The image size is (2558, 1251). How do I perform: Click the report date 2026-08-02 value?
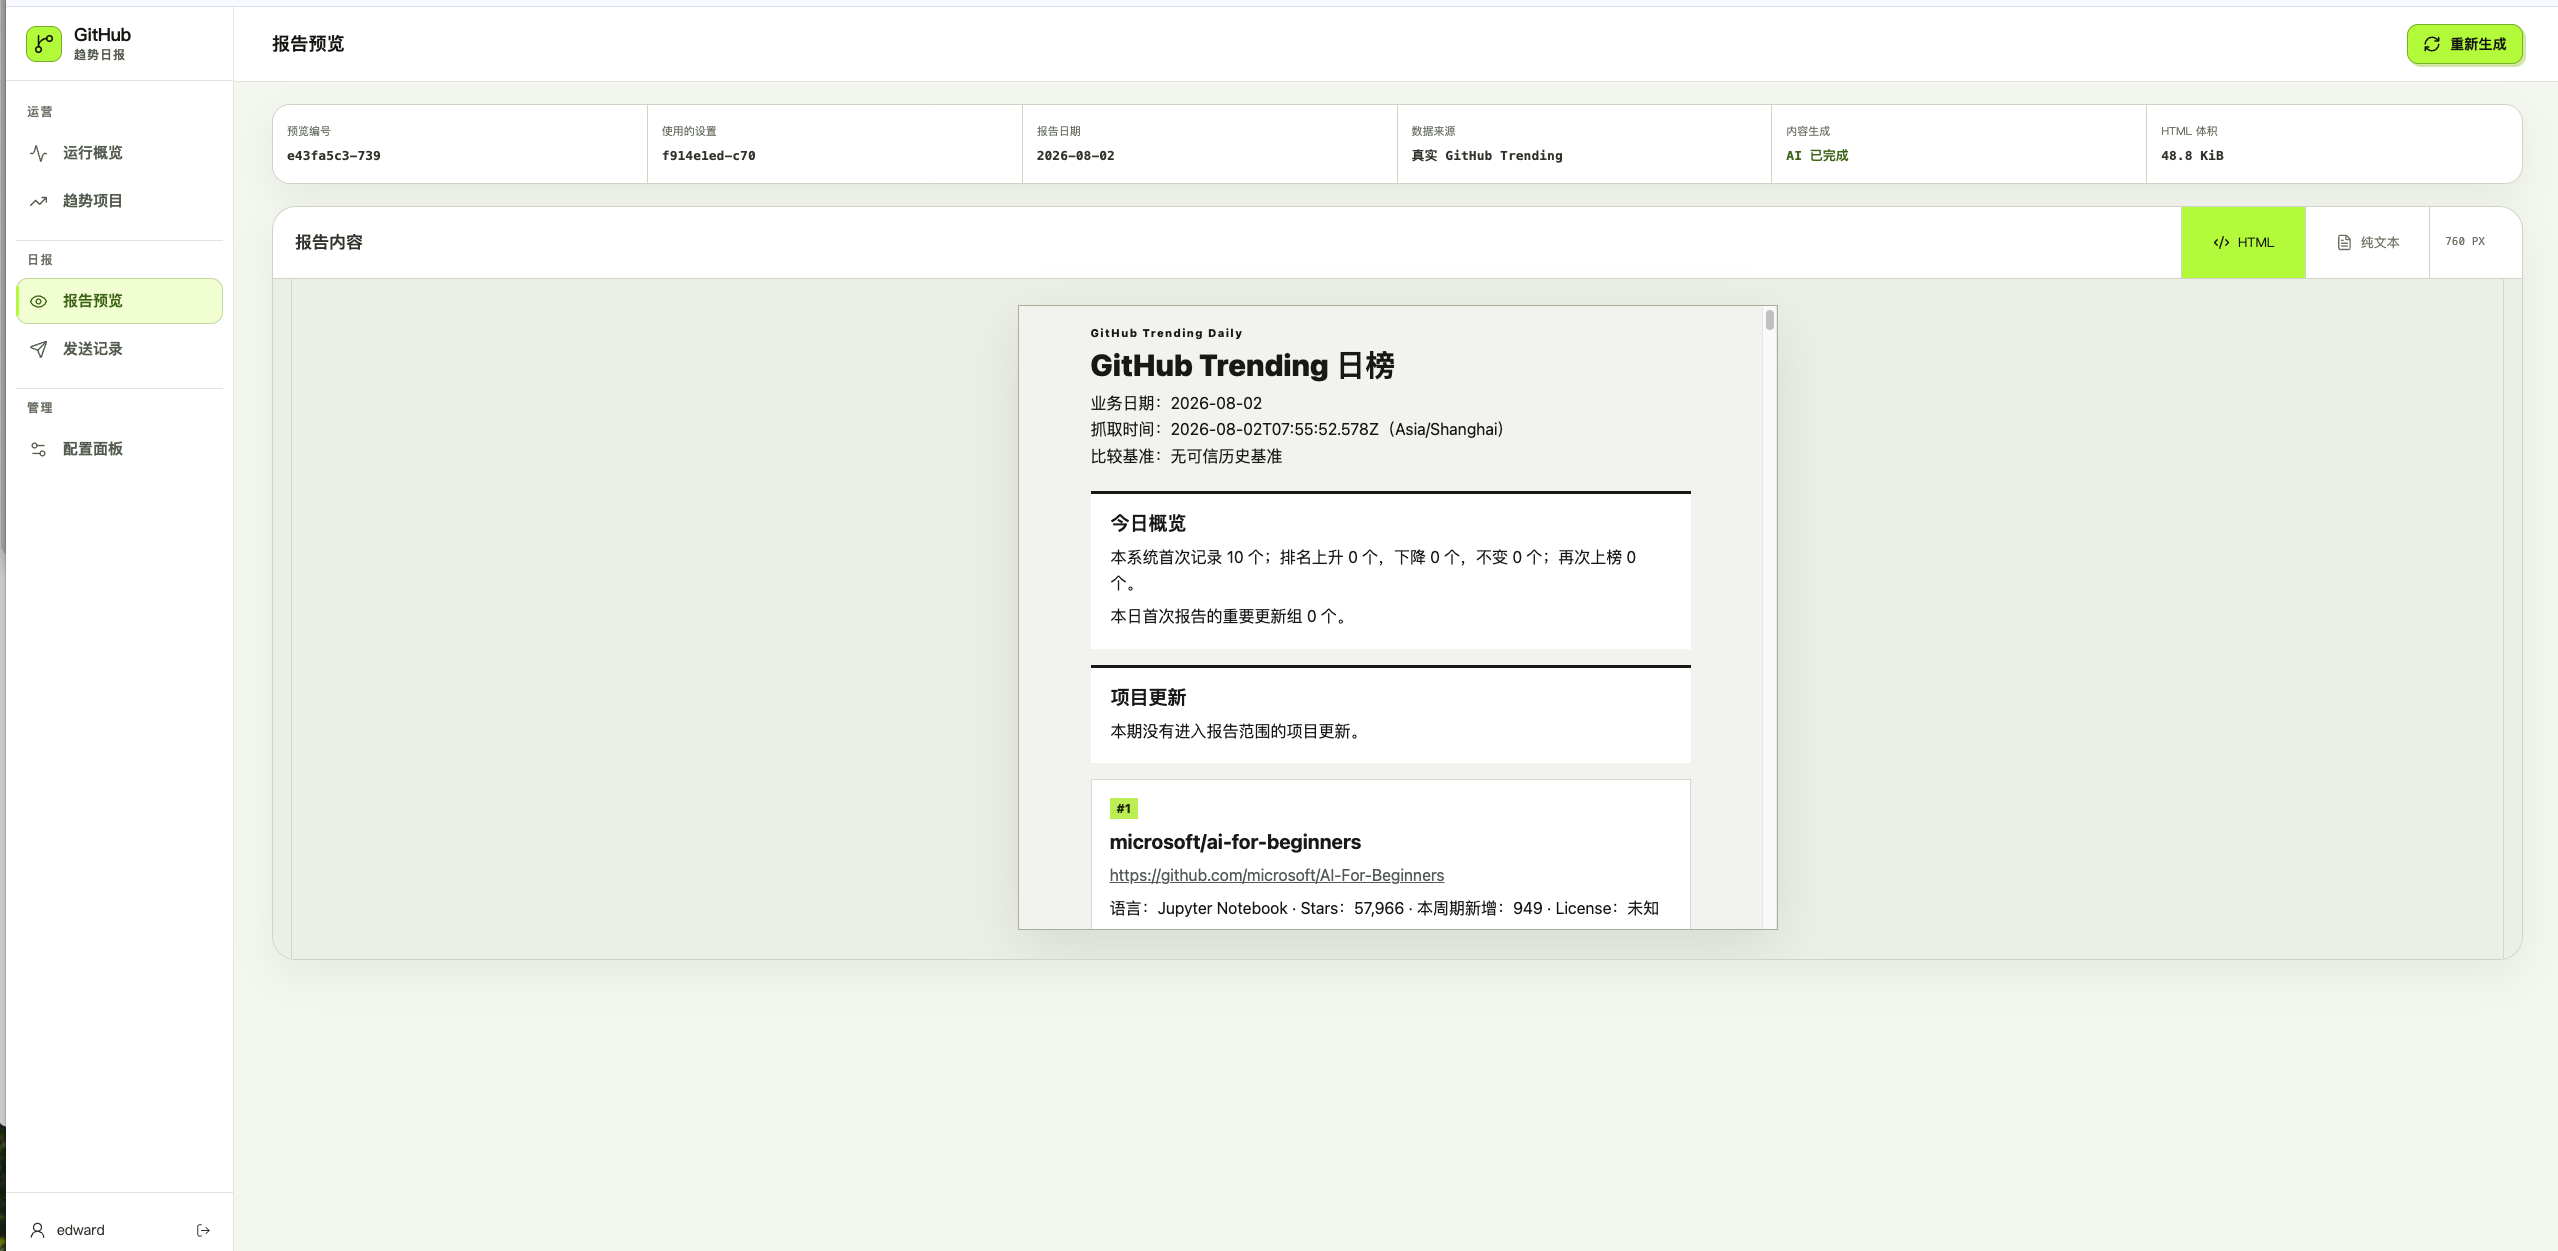[1075, 156]
